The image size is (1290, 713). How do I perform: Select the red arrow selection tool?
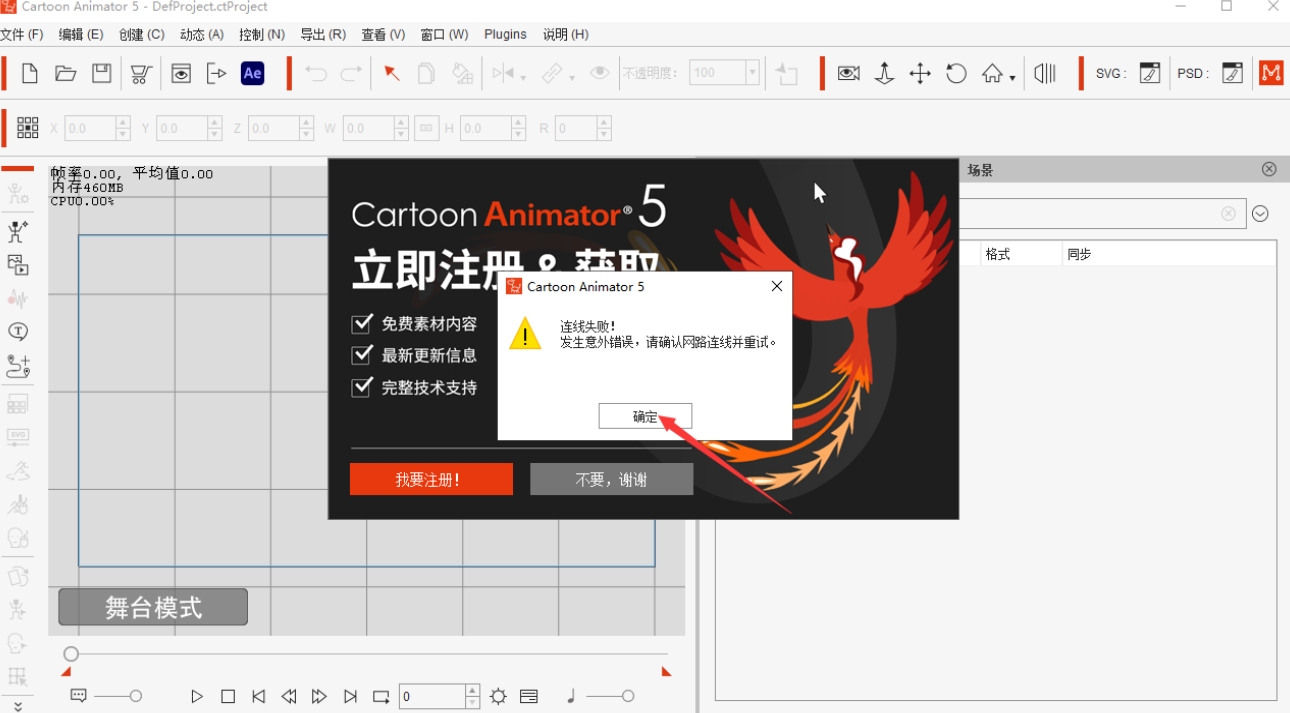(x=392, y=73)
